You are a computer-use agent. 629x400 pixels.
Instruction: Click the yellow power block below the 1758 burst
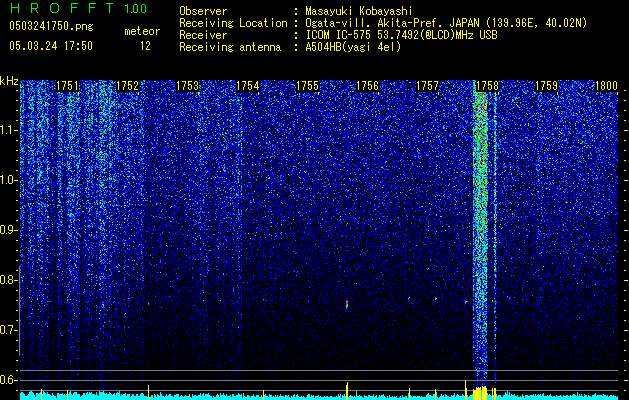click(x=479, y=393)
